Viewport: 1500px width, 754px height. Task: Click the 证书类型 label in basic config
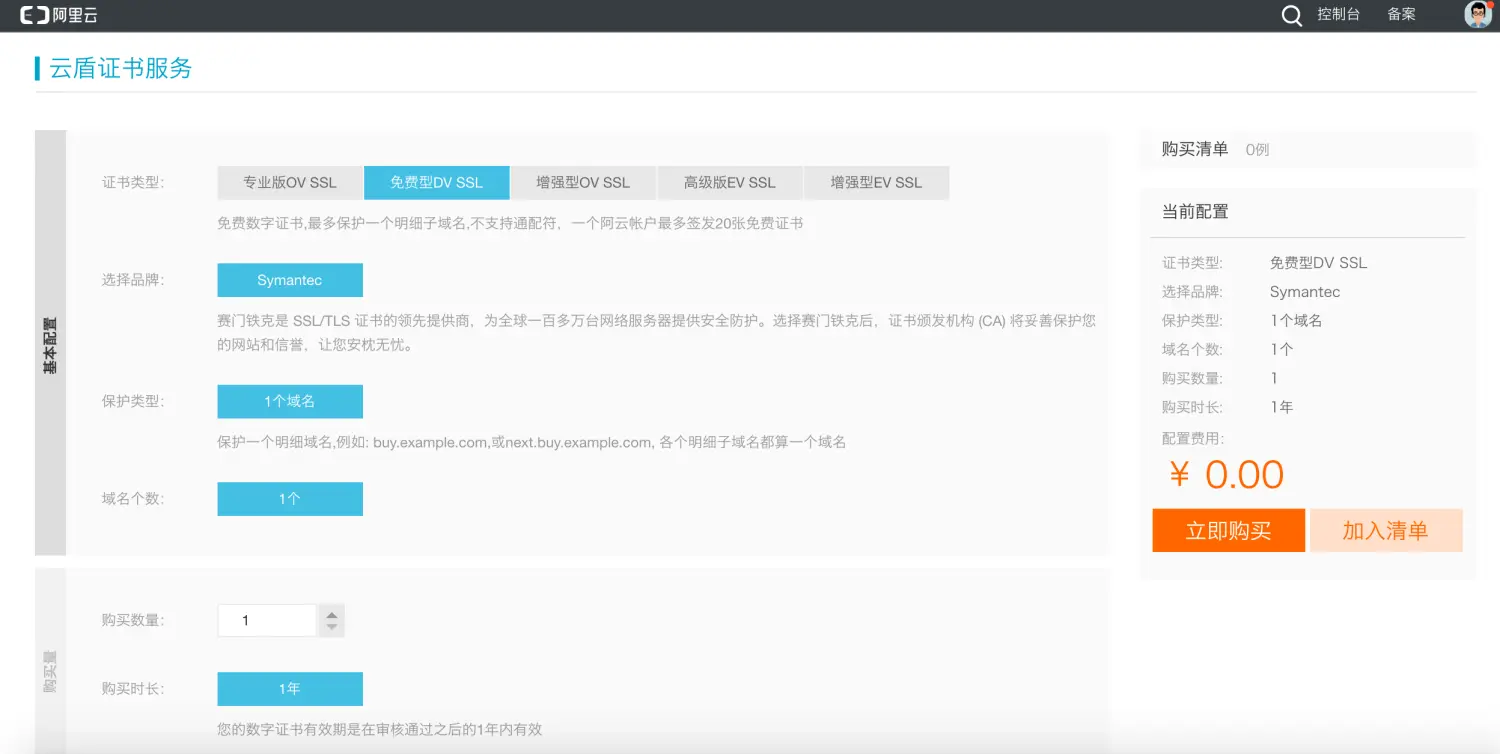point(133,183)
